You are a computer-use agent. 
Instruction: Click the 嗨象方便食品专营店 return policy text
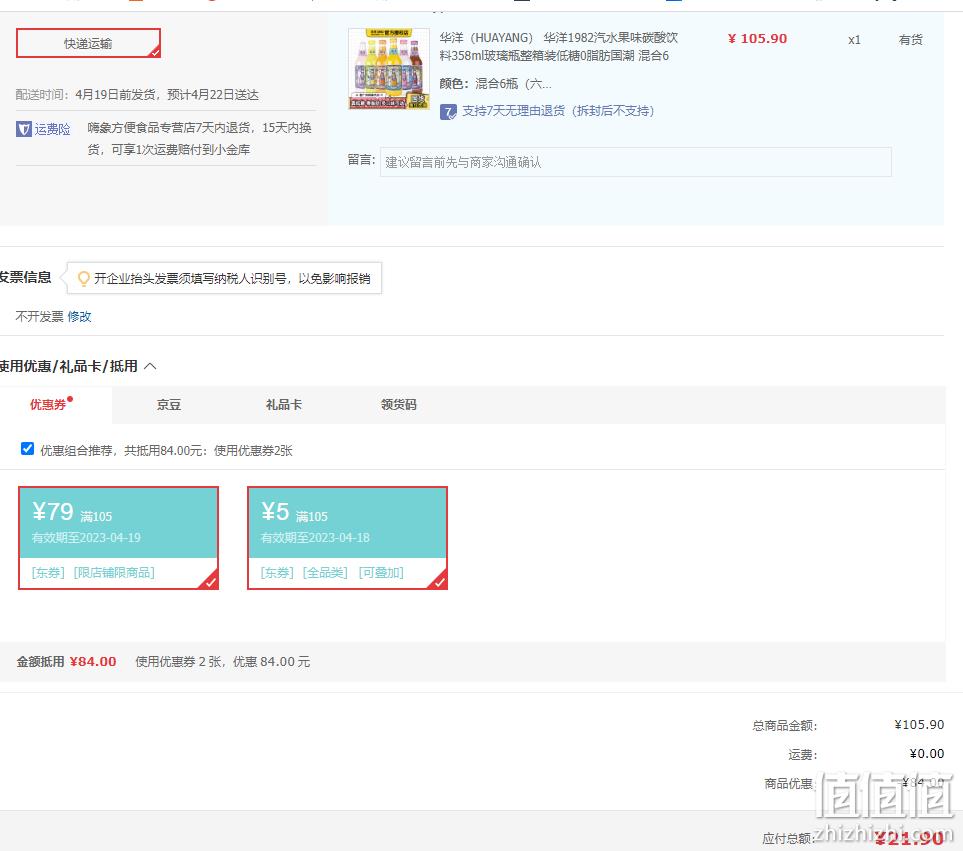tap(200, 139)
